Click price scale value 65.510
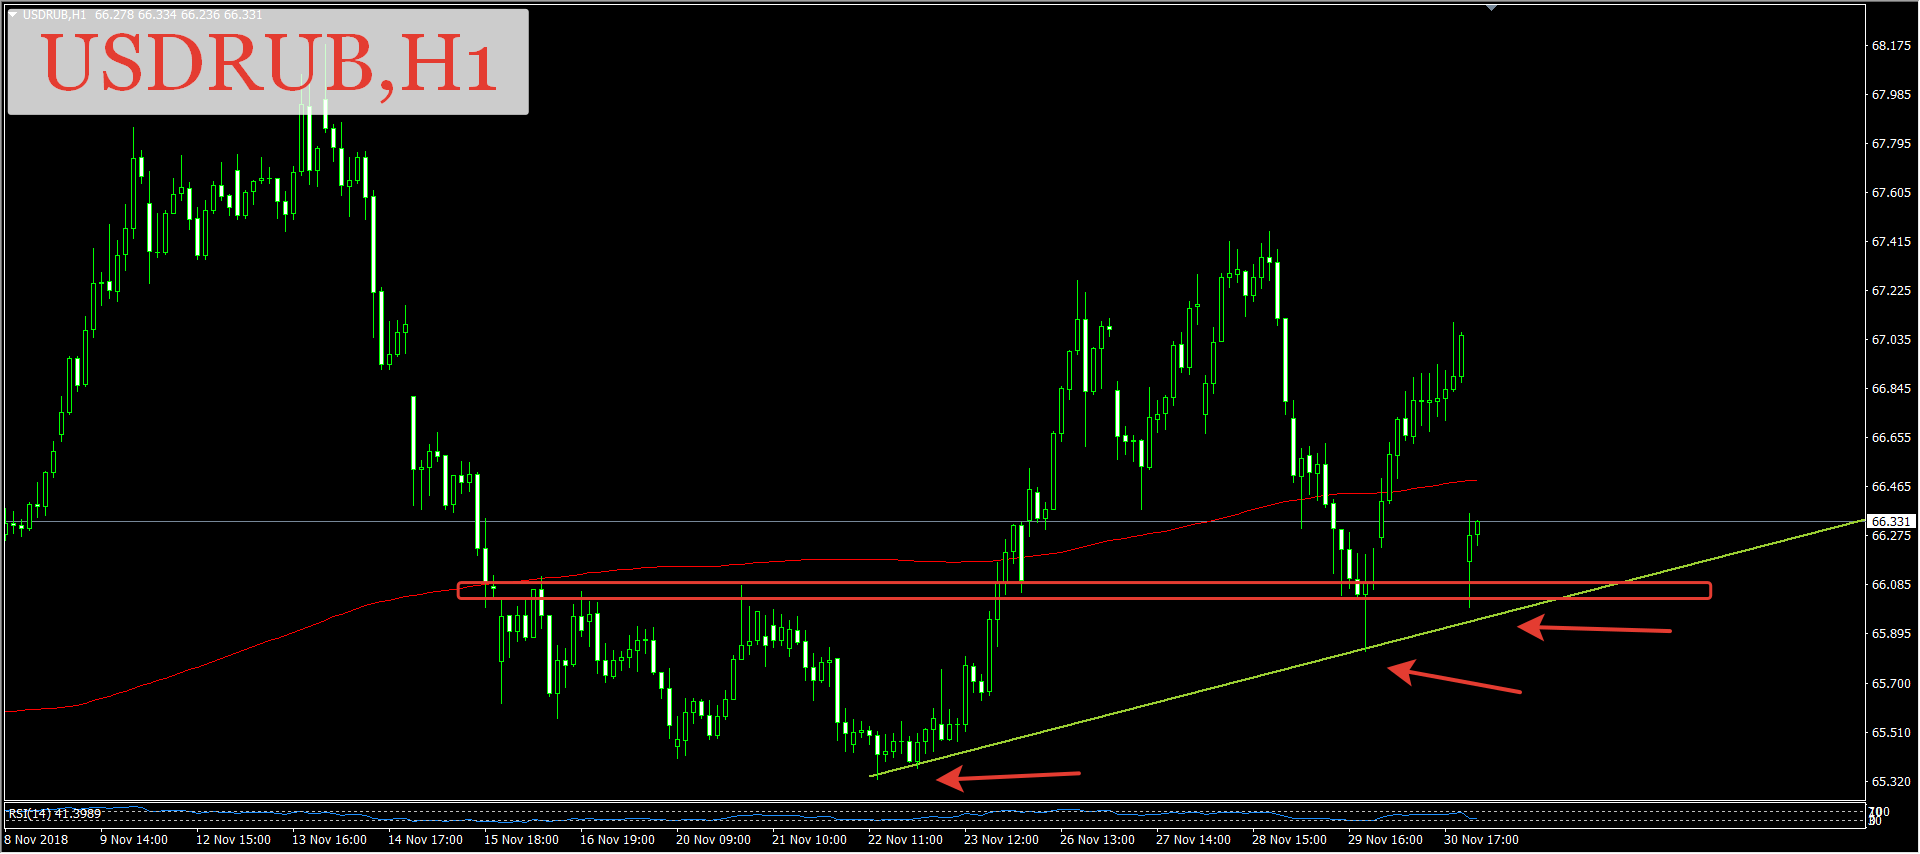1920x854 pixels. point(1891,733)
